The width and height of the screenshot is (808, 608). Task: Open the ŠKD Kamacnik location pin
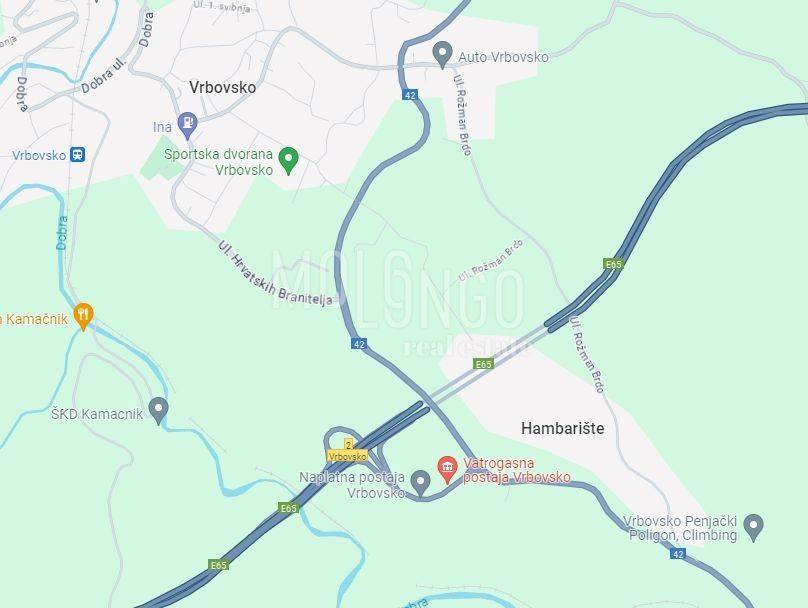pyautogui.click(x=158, y=410)
